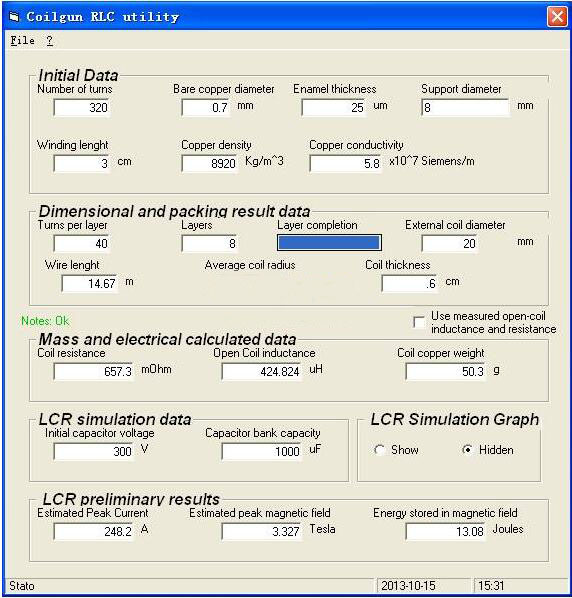Click the date panel in status bar
The height and width of the screenshot is (598, 572).
click(423, 585)
